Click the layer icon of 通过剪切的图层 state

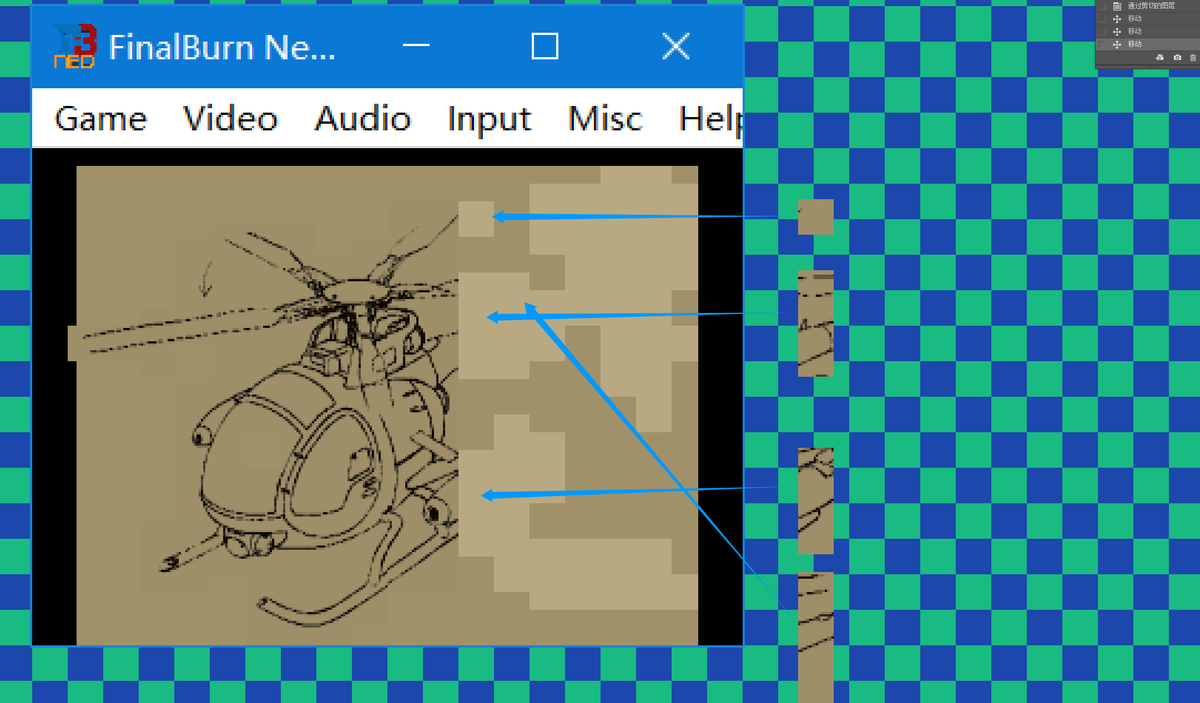1117,6
